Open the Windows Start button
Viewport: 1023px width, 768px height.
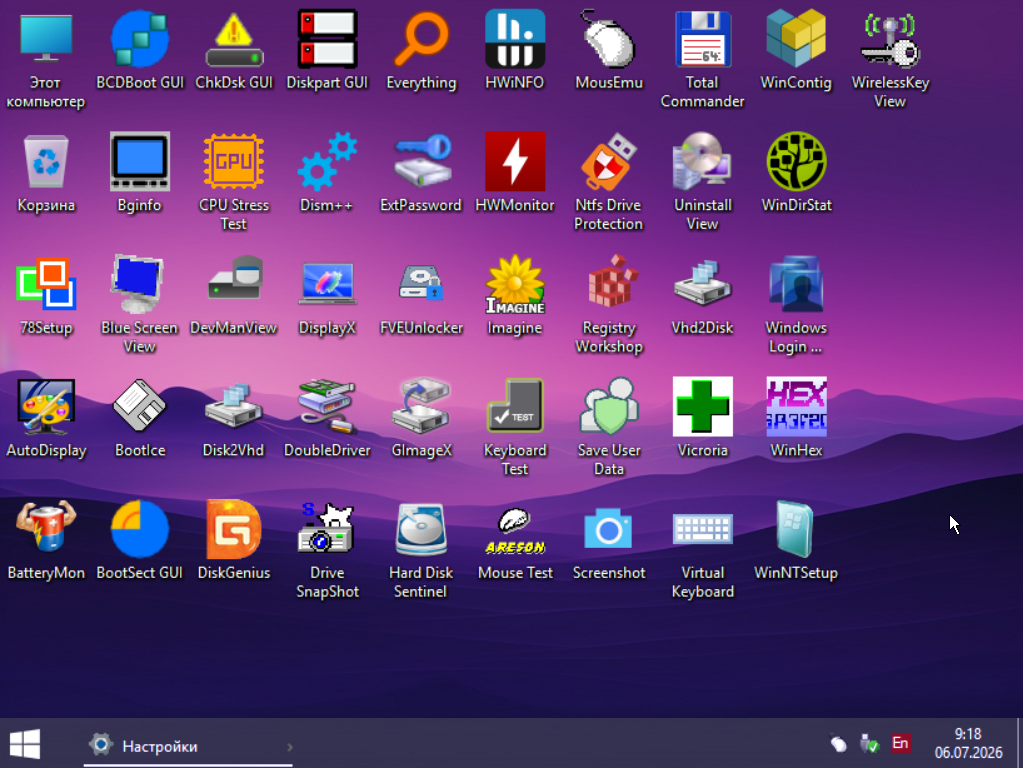point(25,744)
